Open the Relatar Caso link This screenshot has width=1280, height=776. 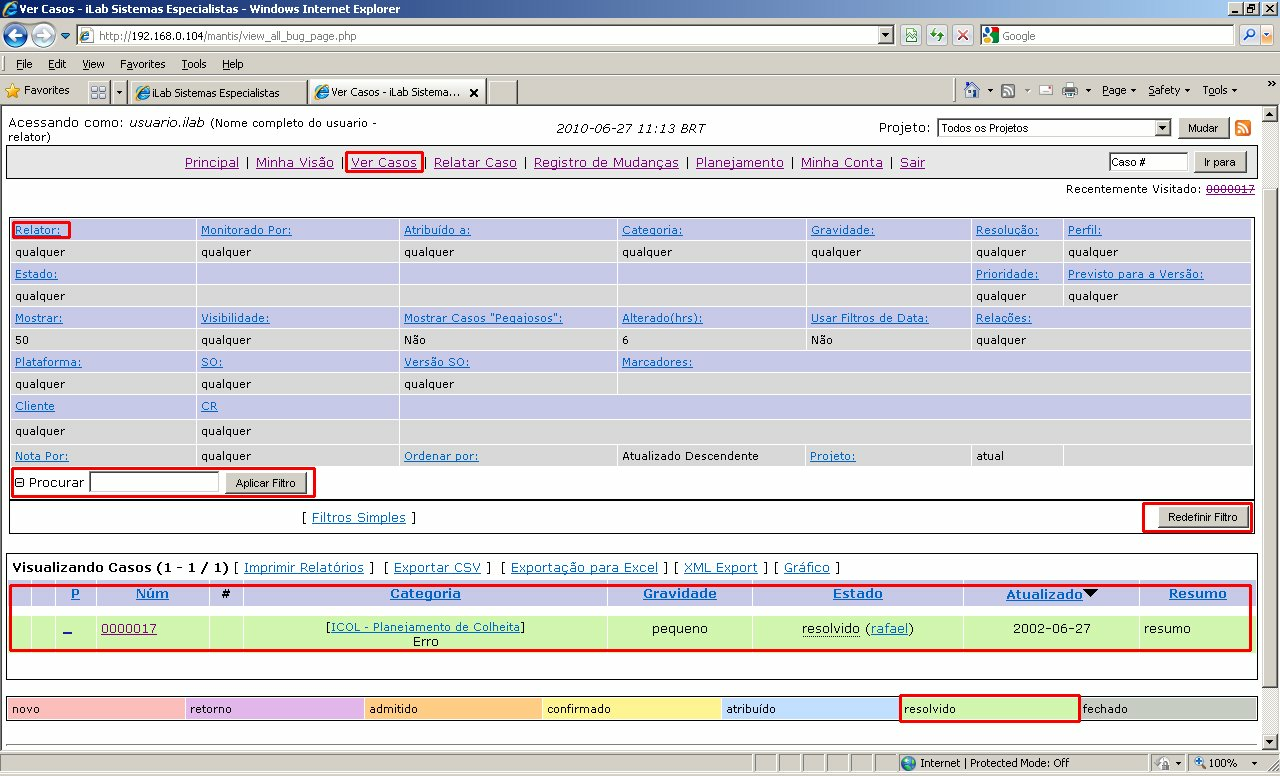click(x=475, y=162)
